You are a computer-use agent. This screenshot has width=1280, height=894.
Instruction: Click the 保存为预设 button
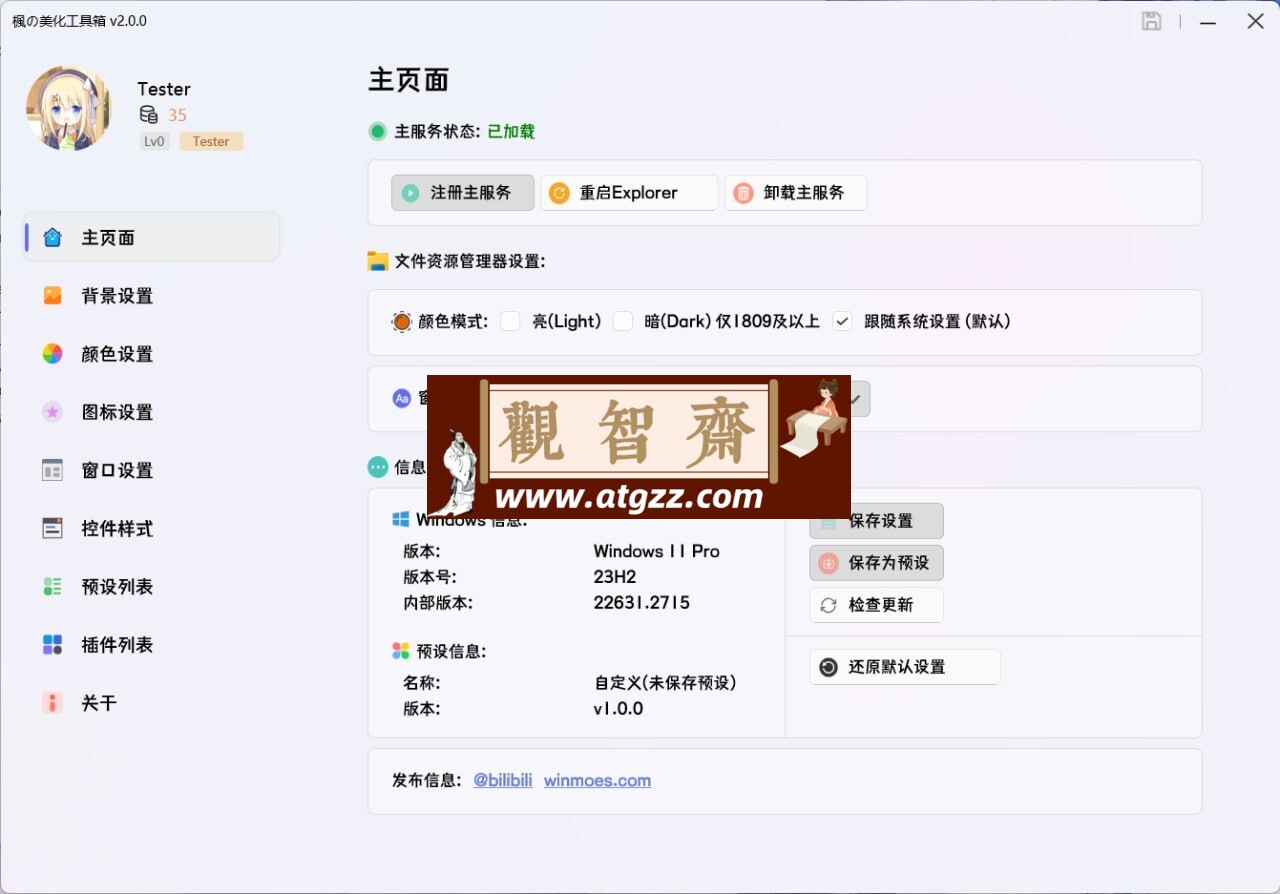click(x=876, y=563)
